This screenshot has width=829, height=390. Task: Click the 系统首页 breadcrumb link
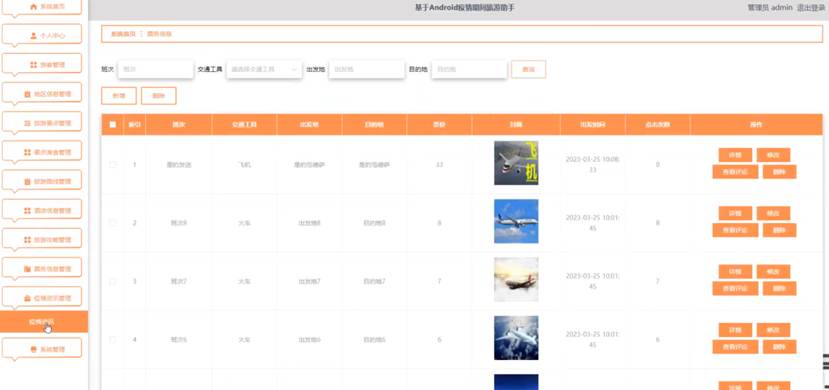click(123, 34)
